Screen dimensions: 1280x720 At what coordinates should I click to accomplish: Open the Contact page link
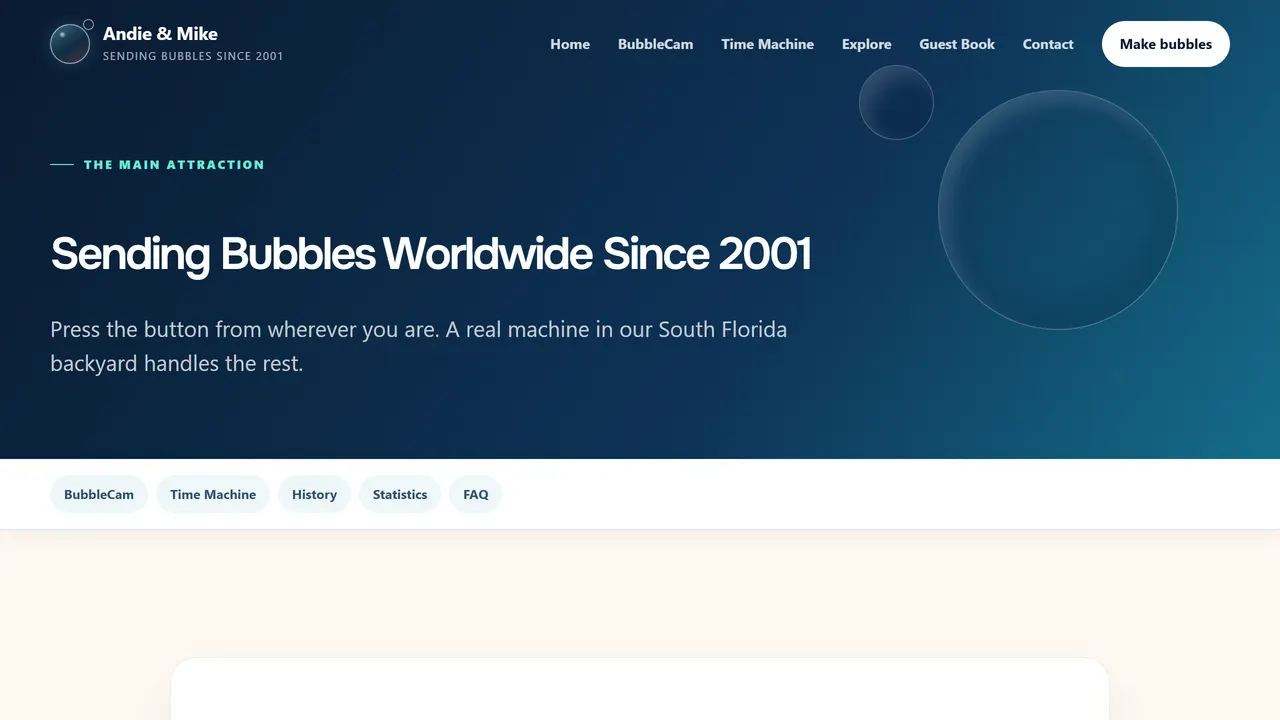1048,44
